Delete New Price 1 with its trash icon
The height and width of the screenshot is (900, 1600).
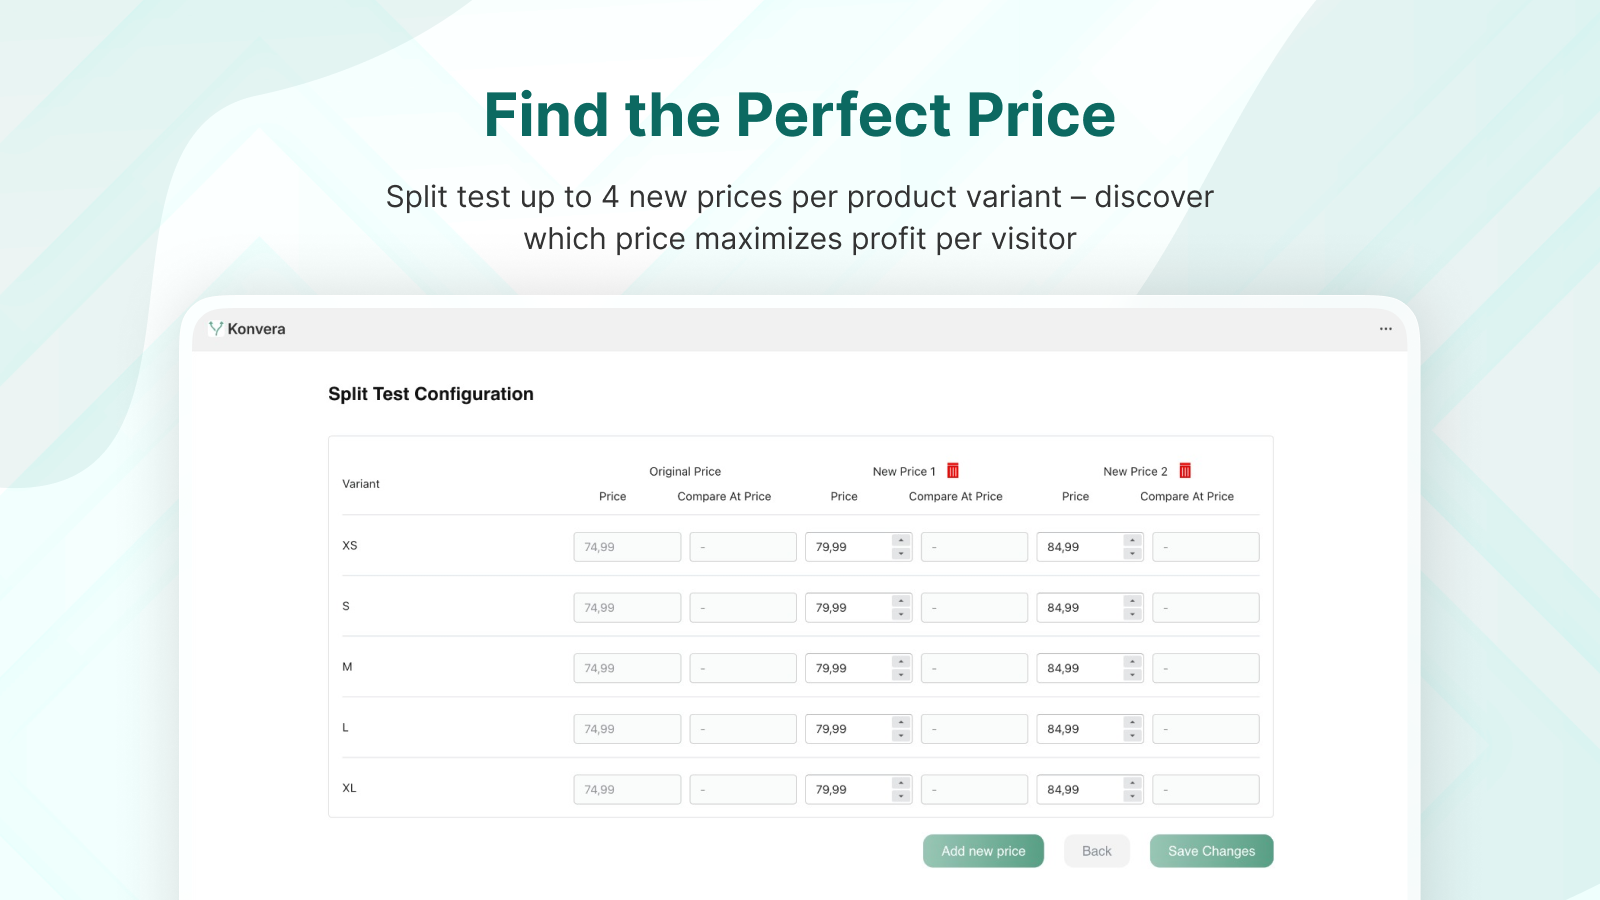[x=953, y=470]
